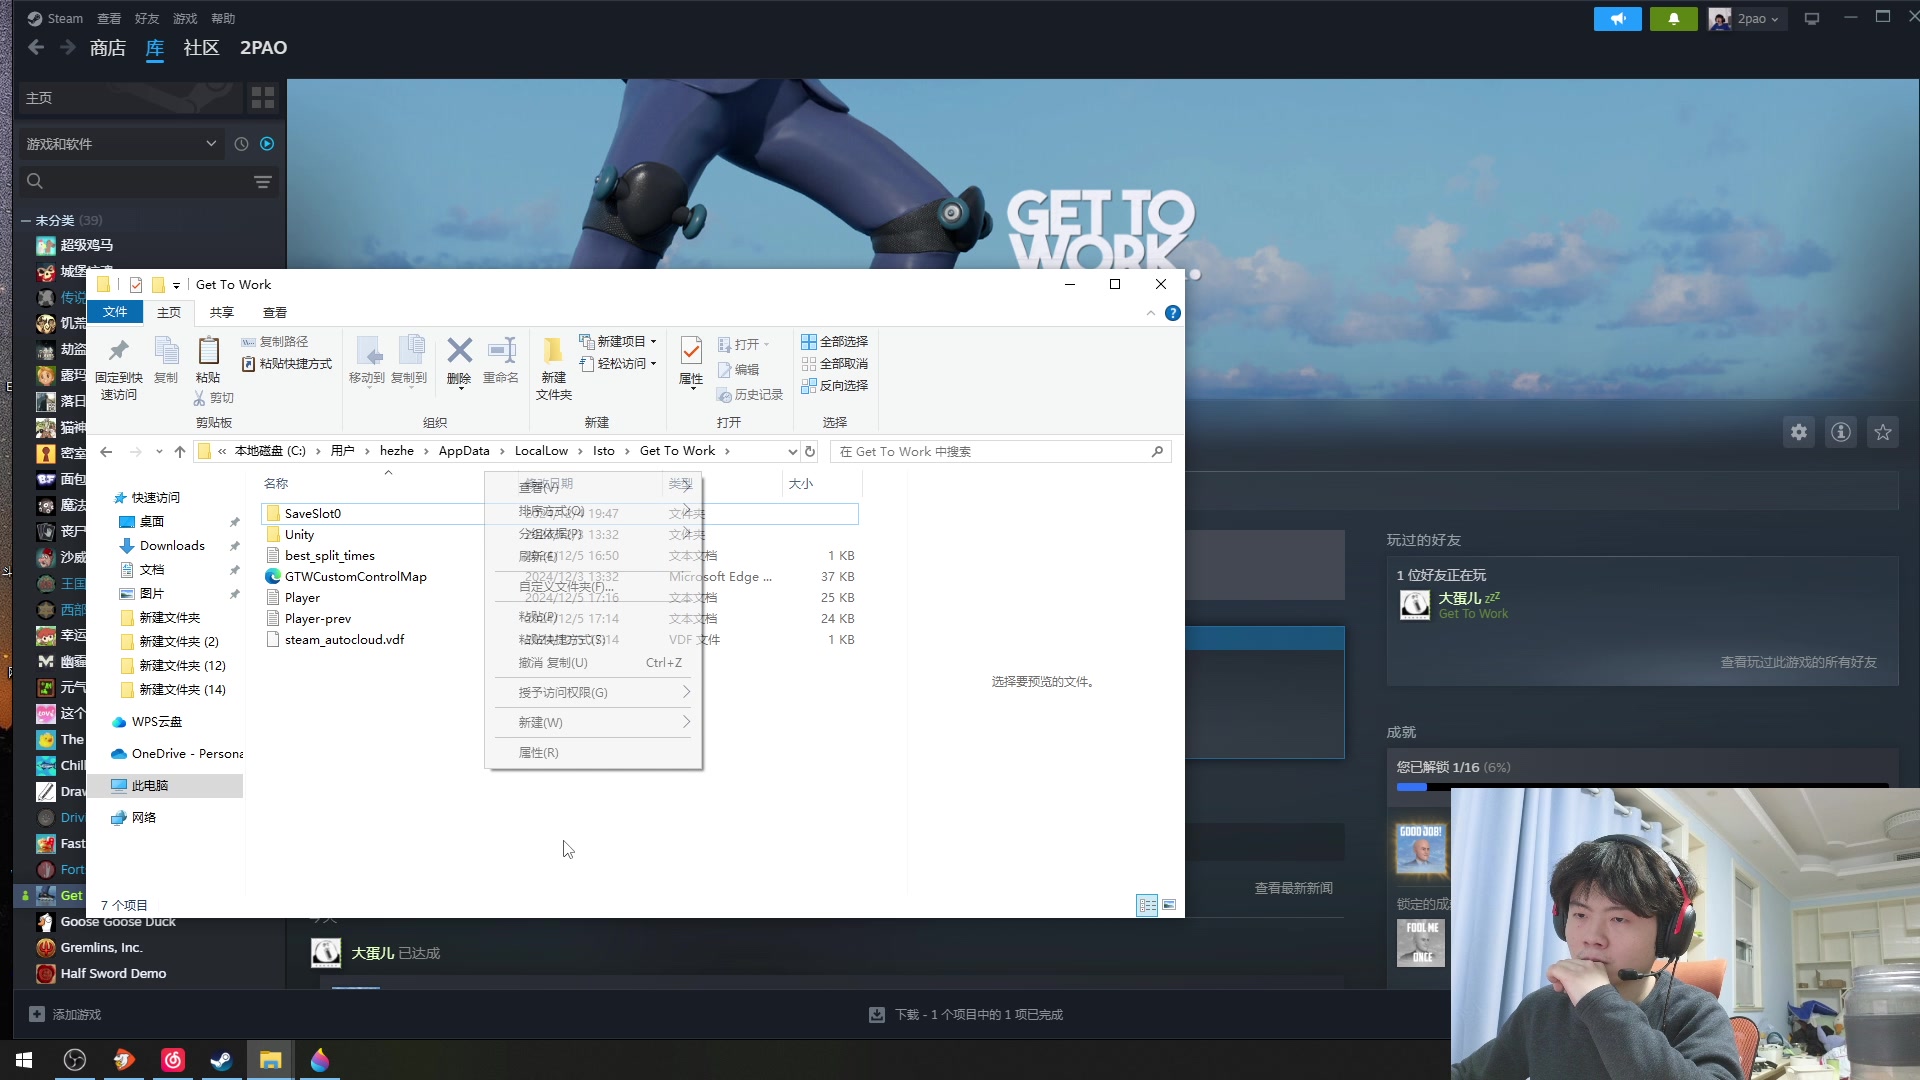1920x1080 pixels.
Task: Open Steam game info icon
Action: pos(1841,432)
